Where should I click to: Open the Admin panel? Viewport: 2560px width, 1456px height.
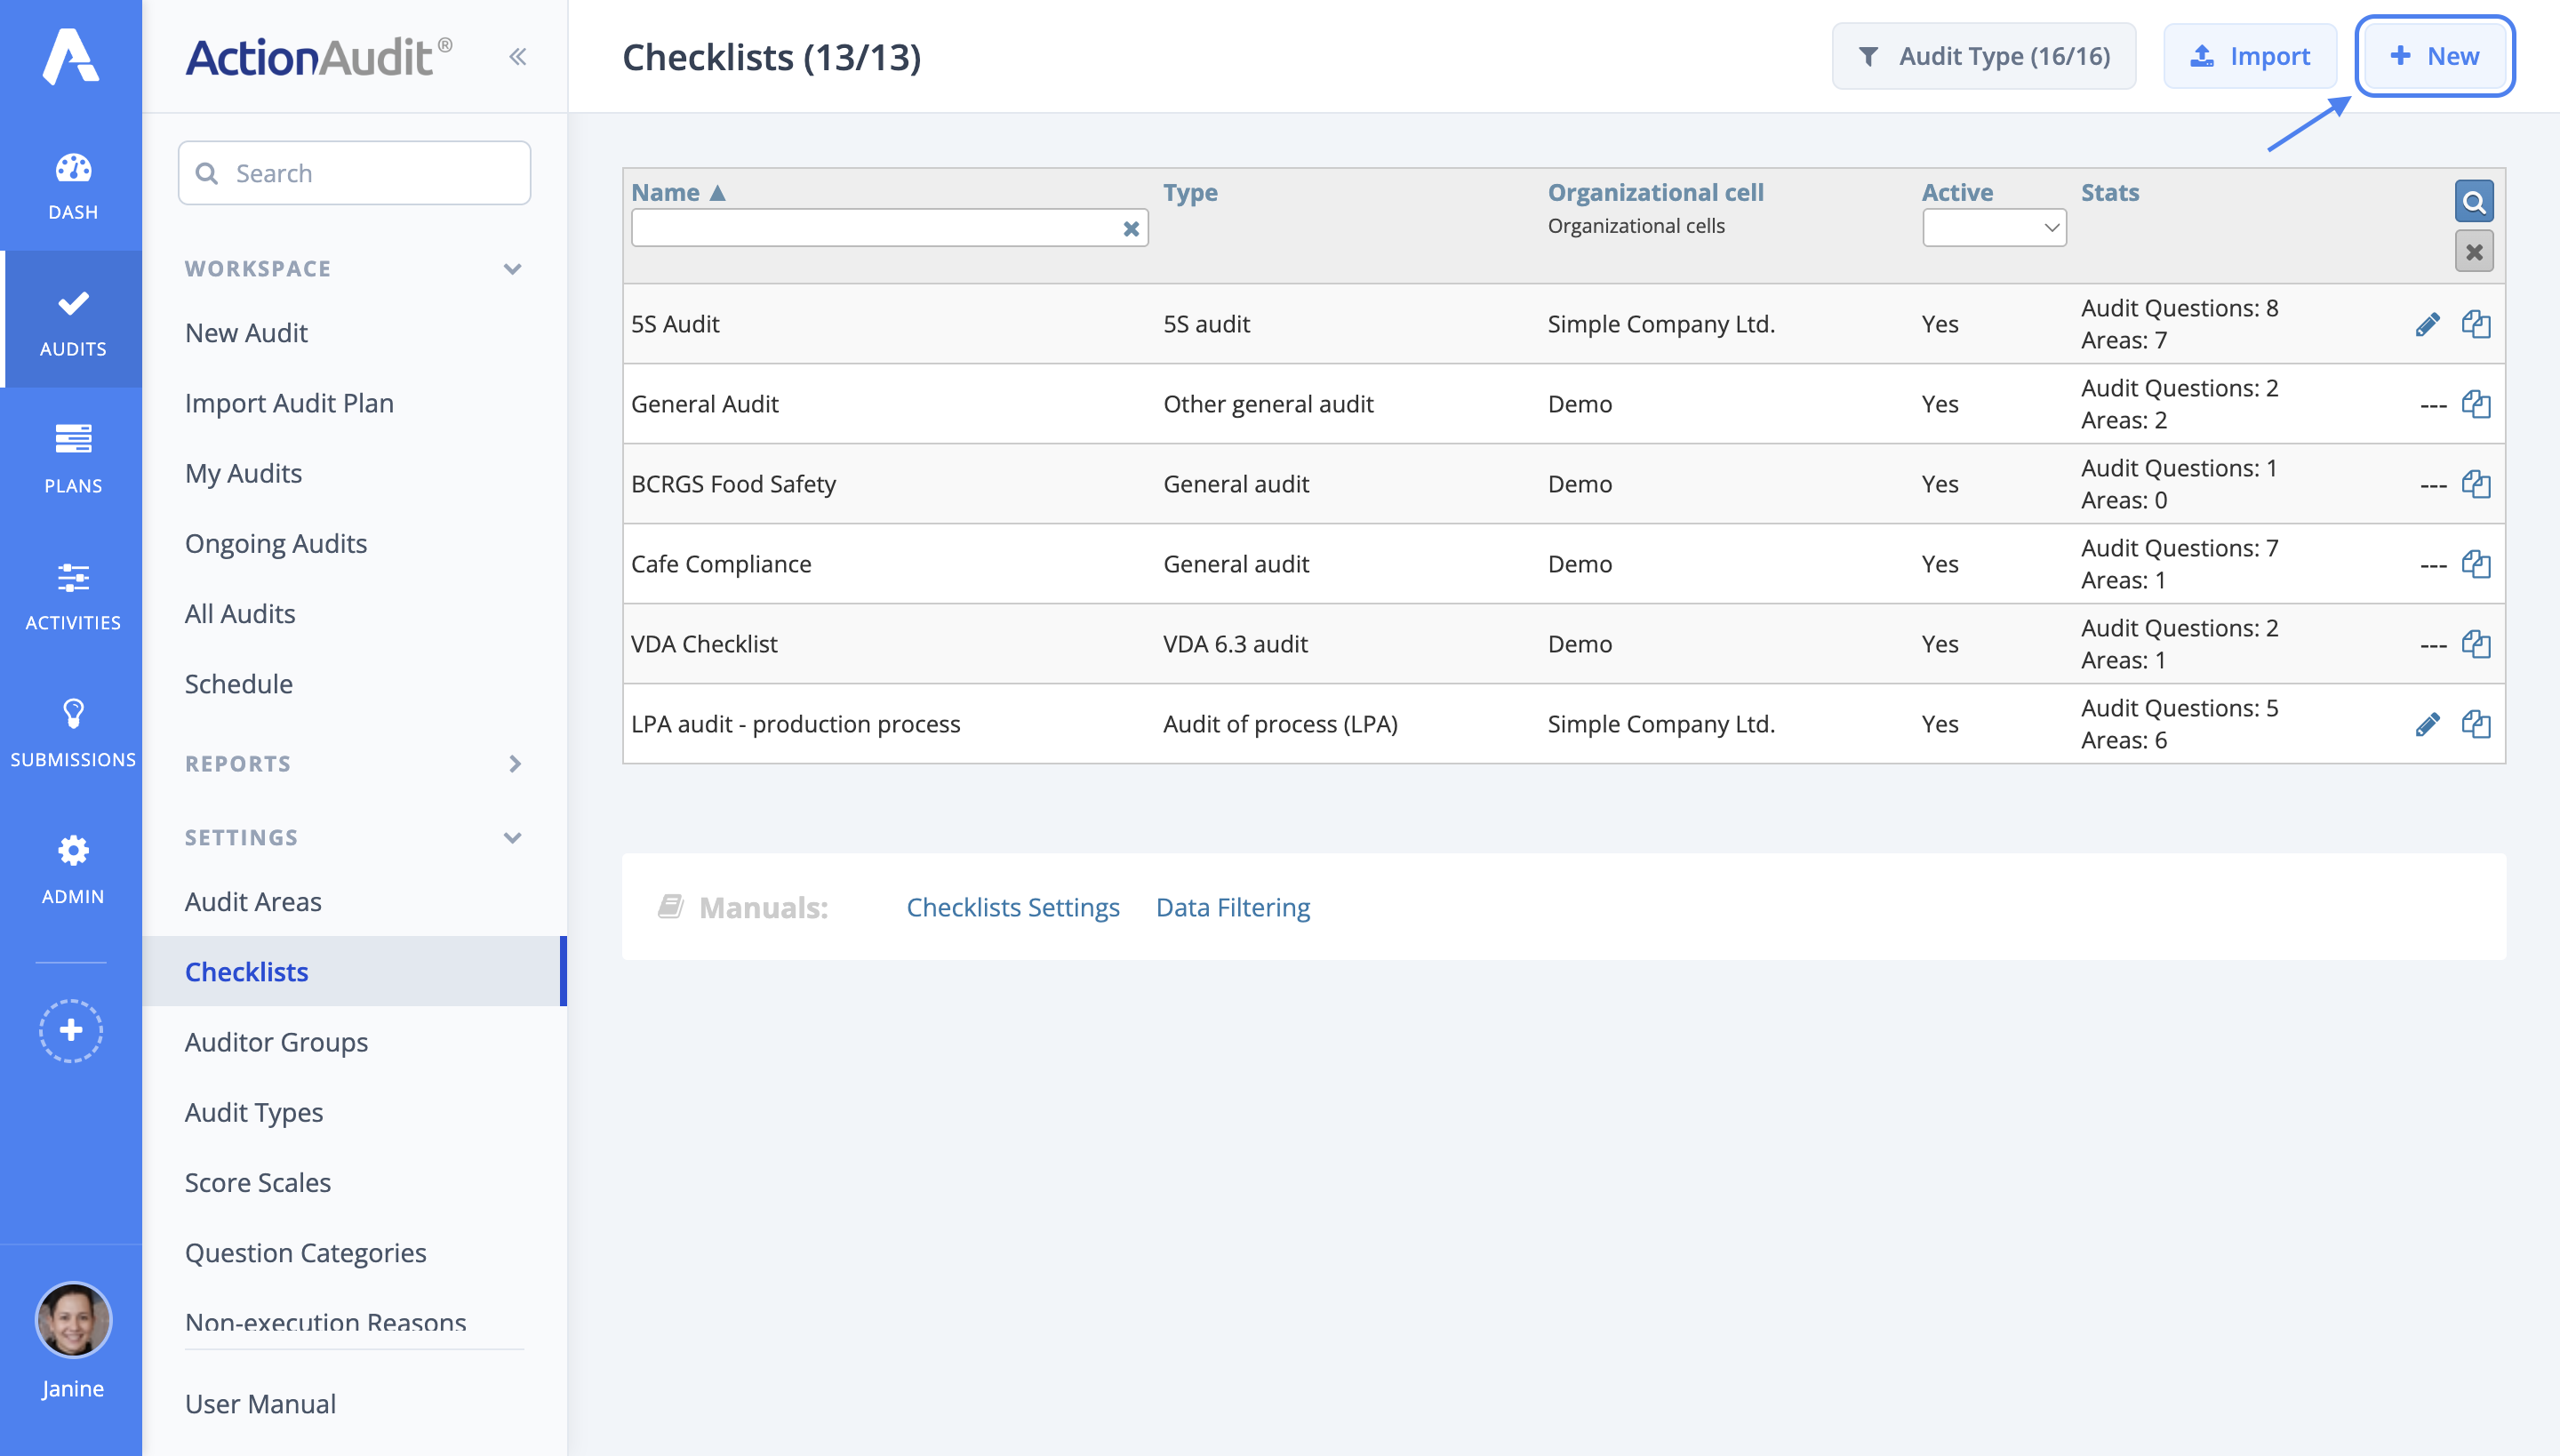[x=71, y=868]
